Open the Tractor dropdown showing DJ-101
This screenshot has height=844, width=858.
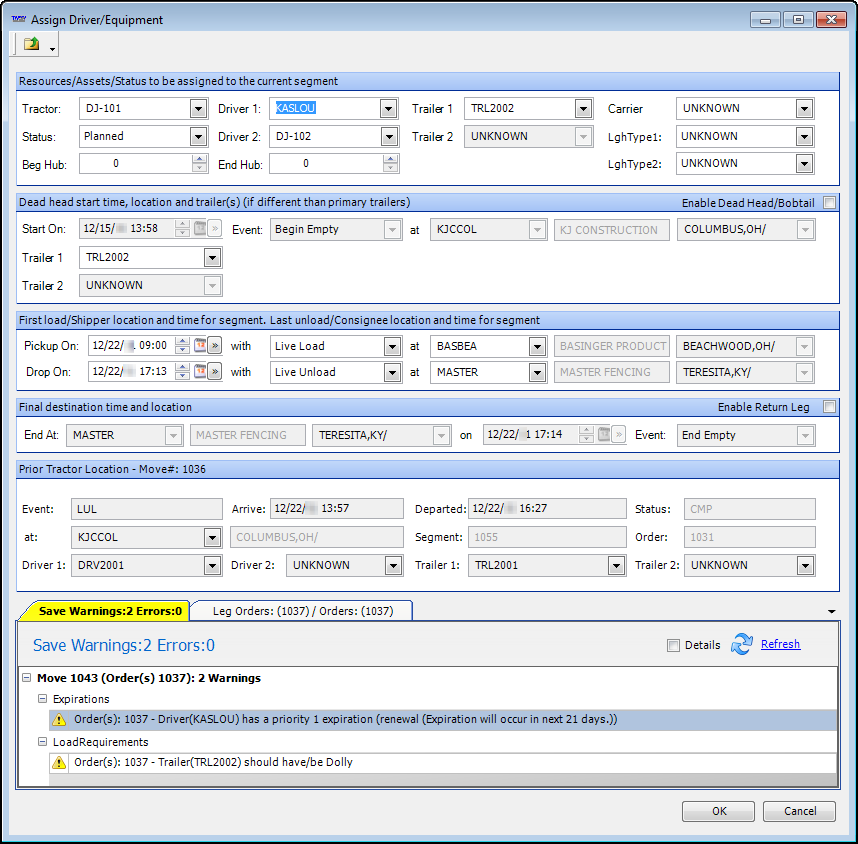click(198, 109)
